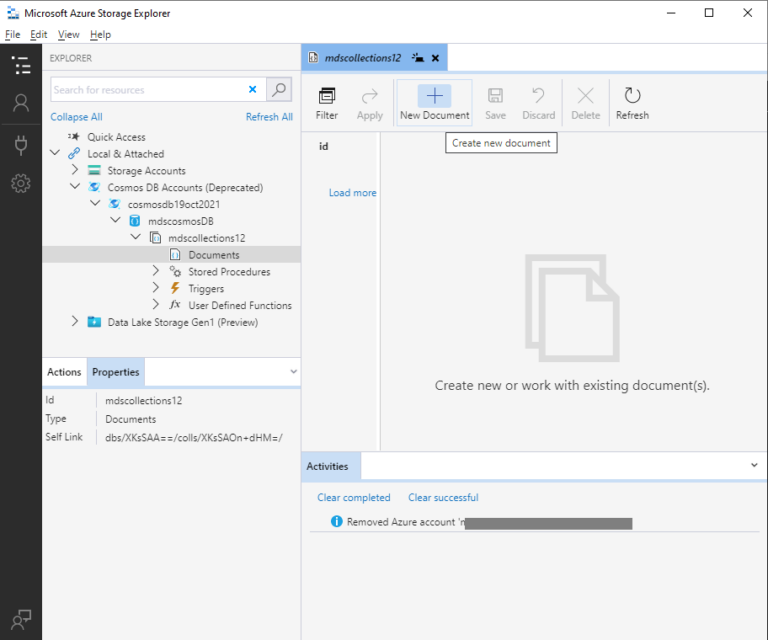Collapse the Activities panel chevron

[754, 466]
